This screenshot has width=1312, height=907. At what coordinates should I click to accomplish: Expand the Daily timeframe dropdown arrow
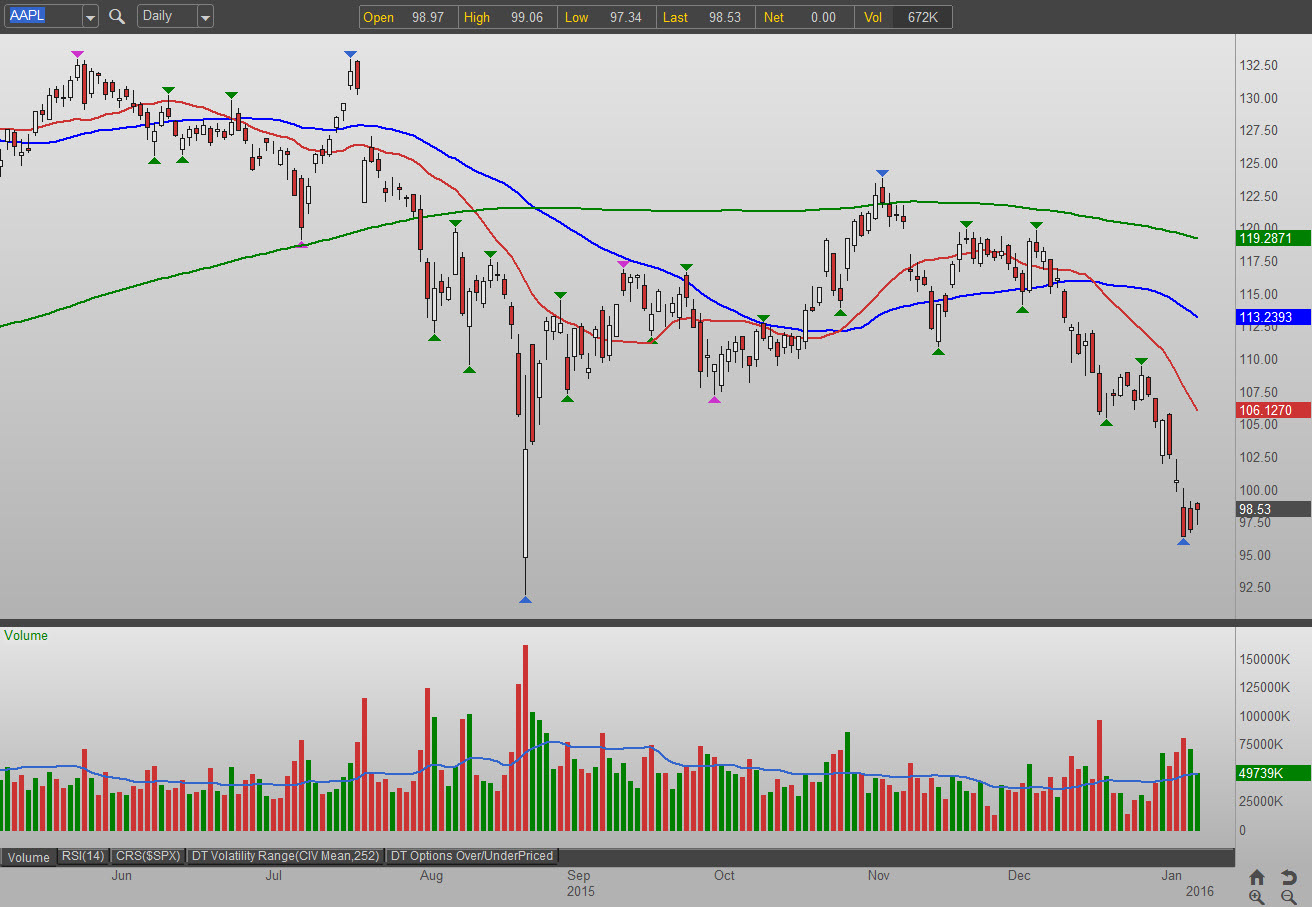(205, 17)
